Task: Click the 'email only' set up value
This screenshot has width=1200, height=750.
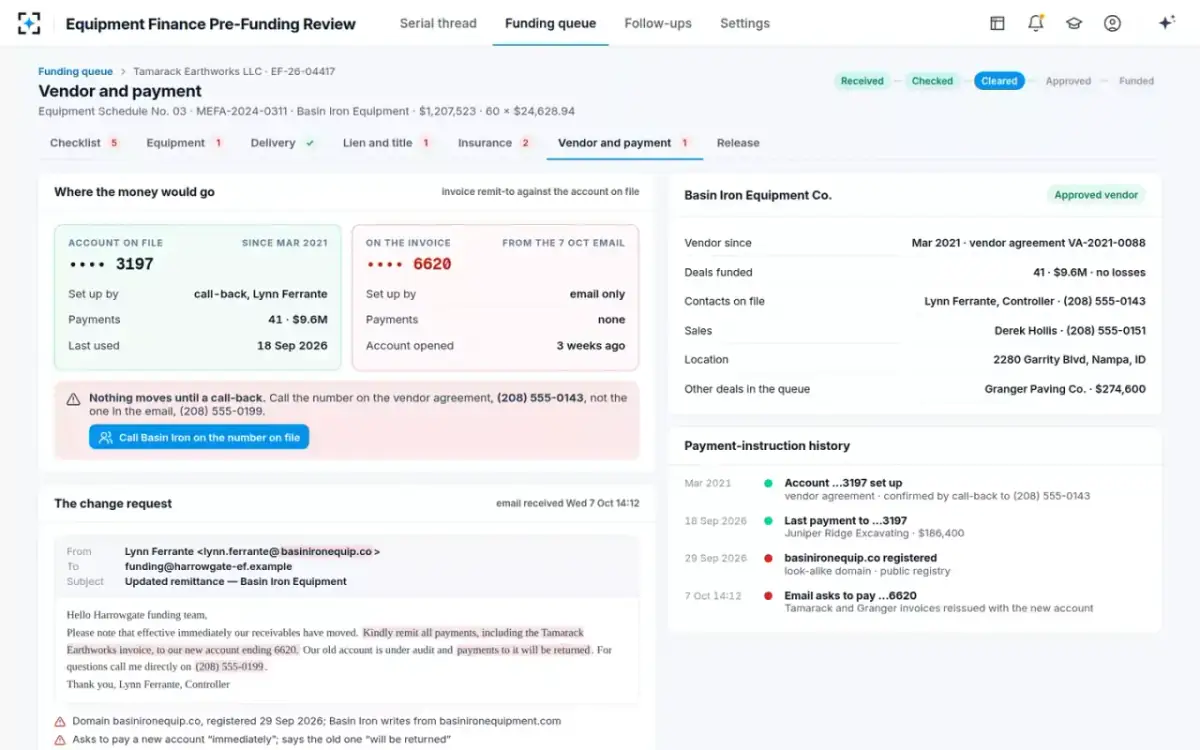Action: pyautogui.click(x=598, y=294)
